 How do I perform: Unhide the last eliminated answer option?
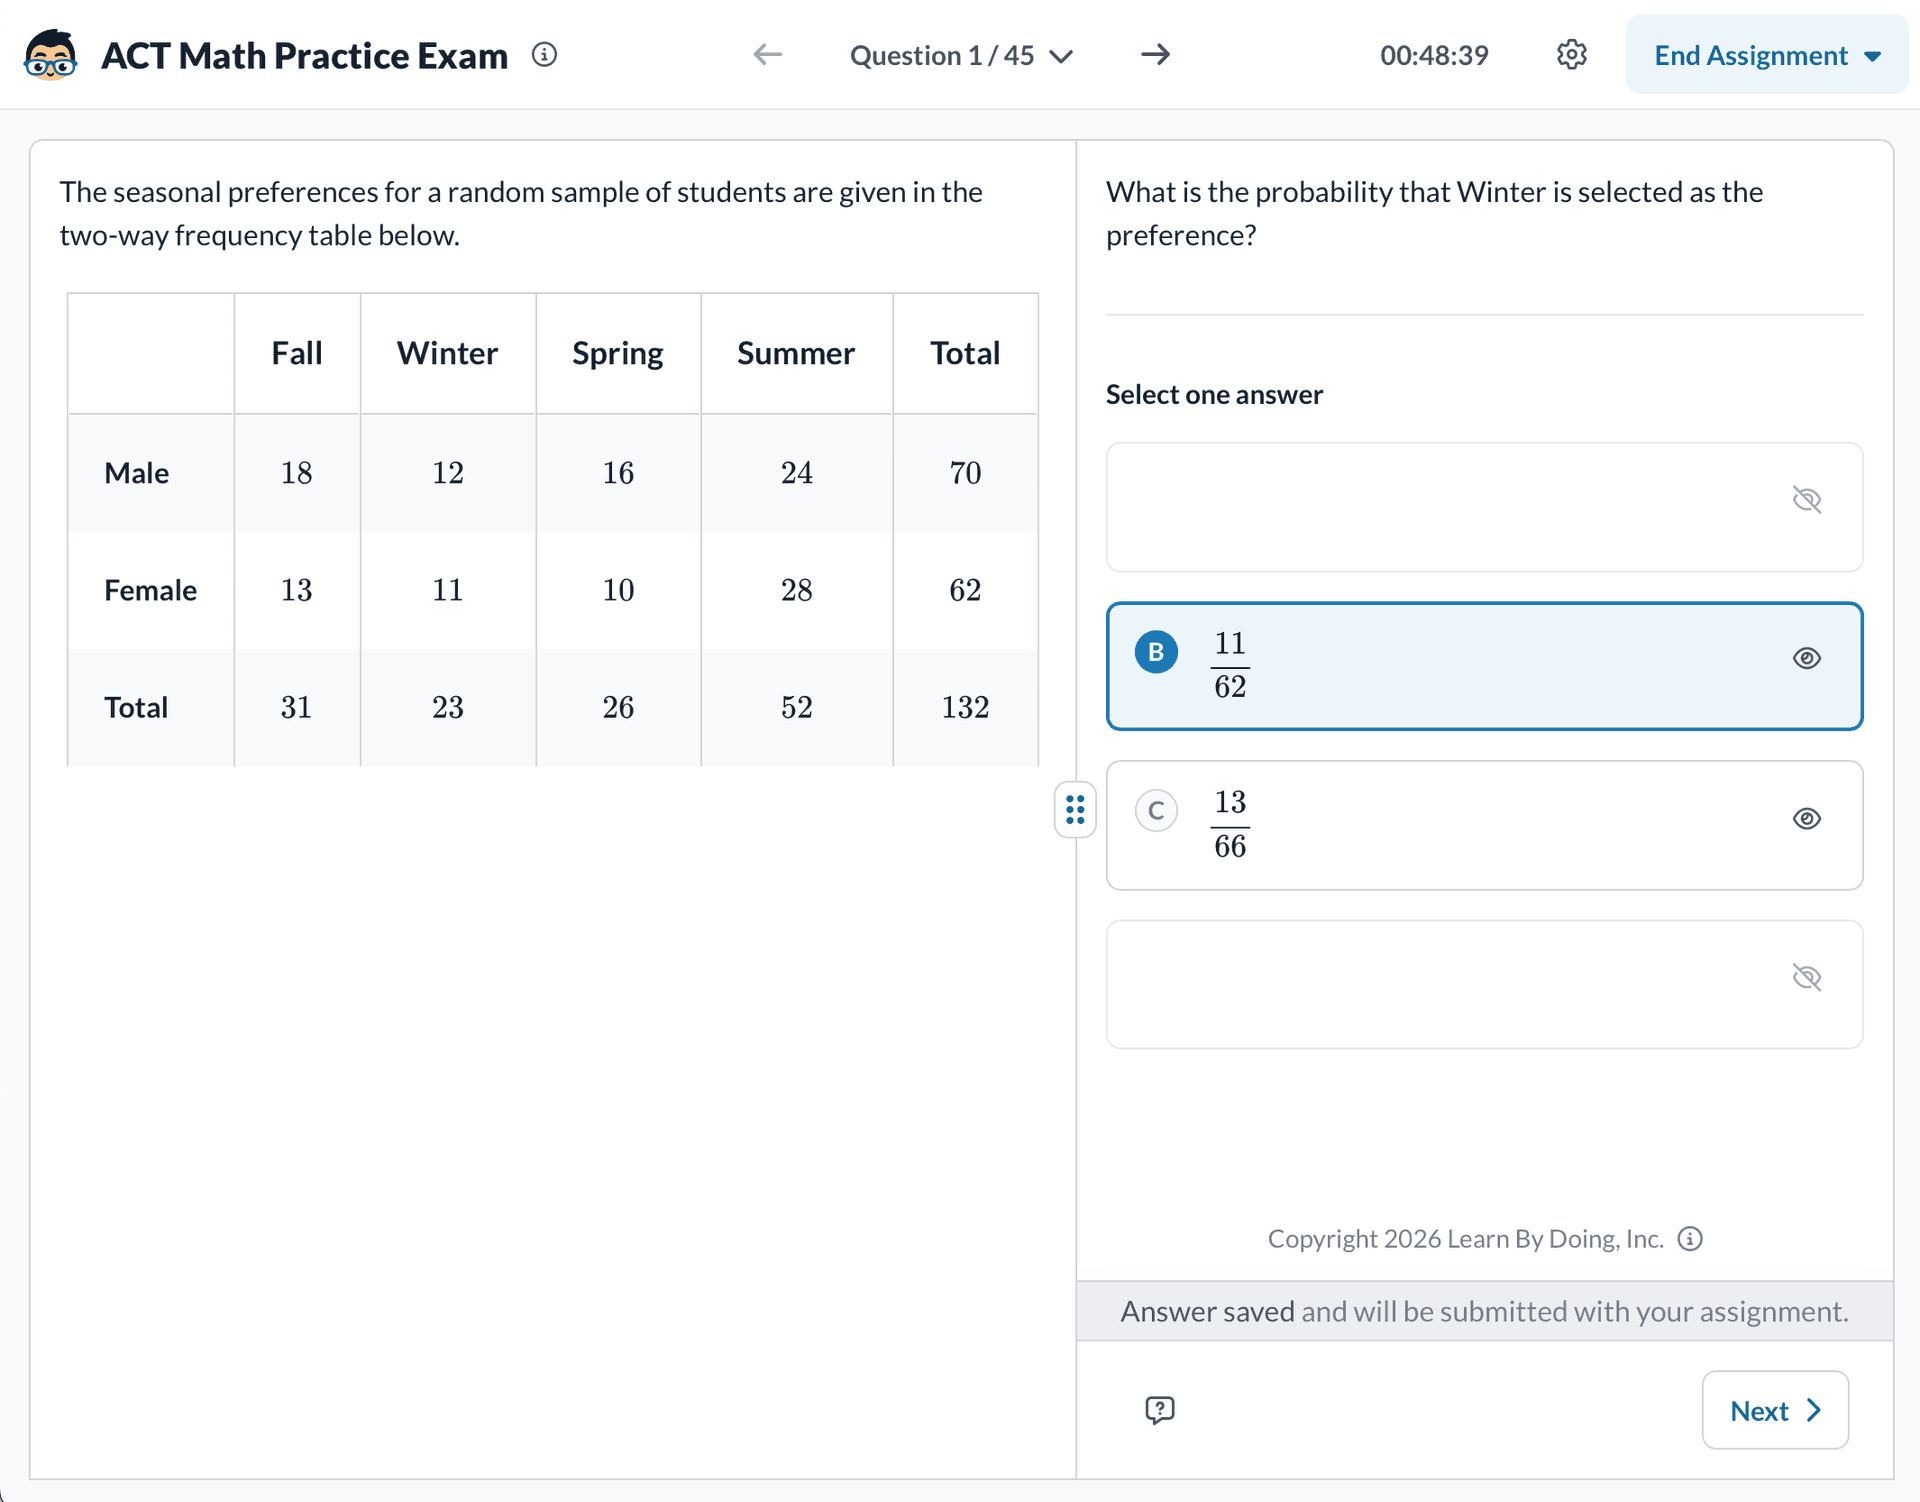1806,977
